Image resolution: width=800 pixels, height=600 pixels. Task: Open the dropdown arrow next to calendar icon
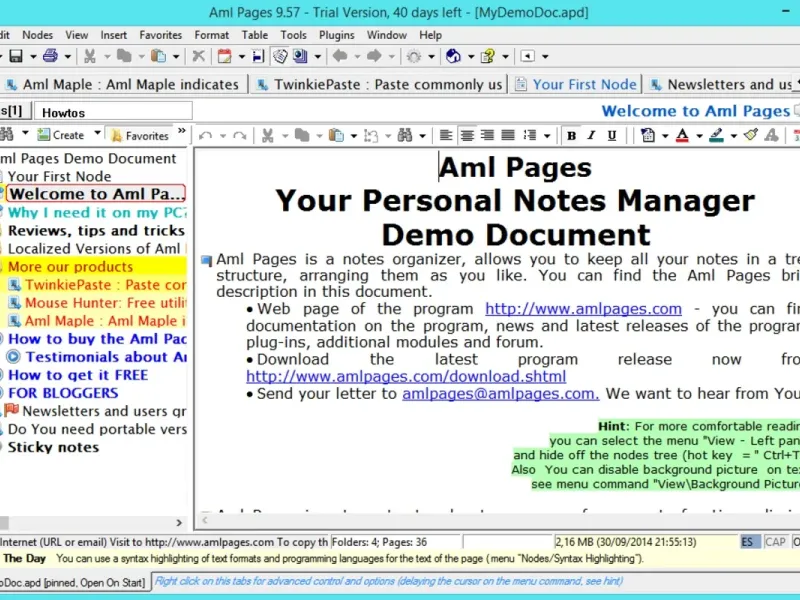pyautogui.click(x=242, y=57)
